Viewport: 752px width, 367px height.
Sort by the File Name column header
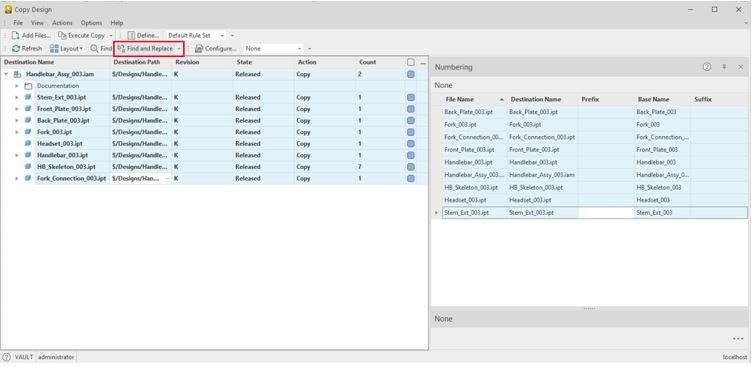474,99
